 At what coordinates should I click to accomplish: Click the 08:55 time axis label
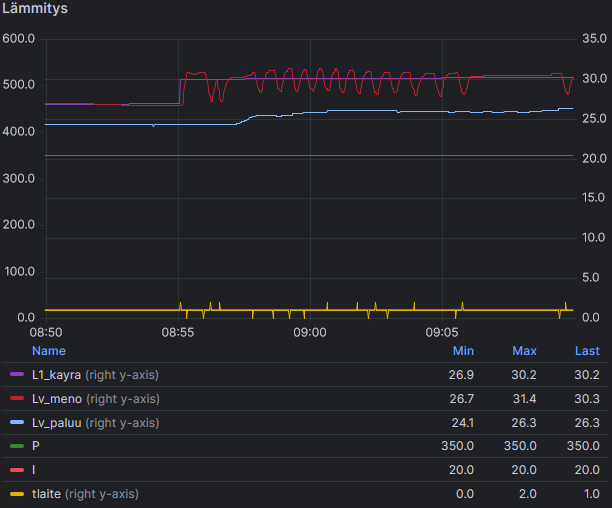178,332
